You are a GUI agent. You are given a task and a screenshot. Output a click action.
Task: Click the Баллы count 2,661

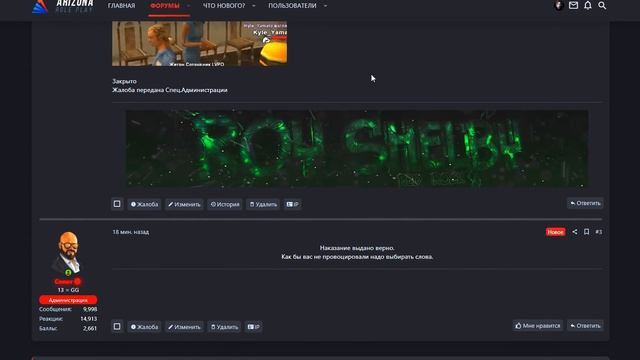click(90, 328)
